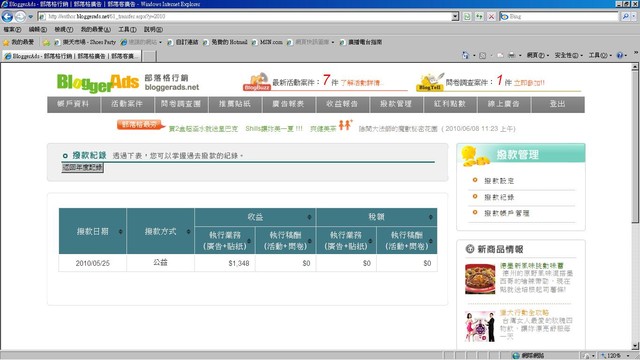Sort by the 收益 header arrow

click(x=309, y=217)
